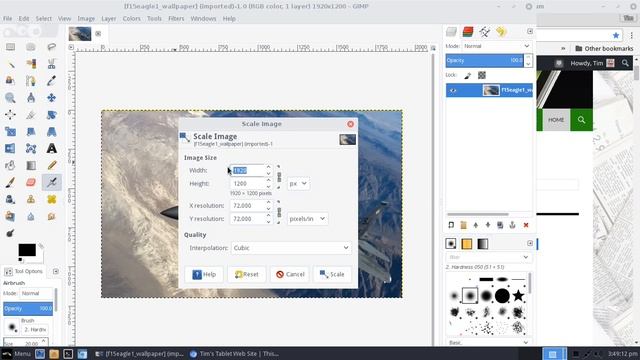
Task: Toggle lock pixels brush icon
Action: 468,75
